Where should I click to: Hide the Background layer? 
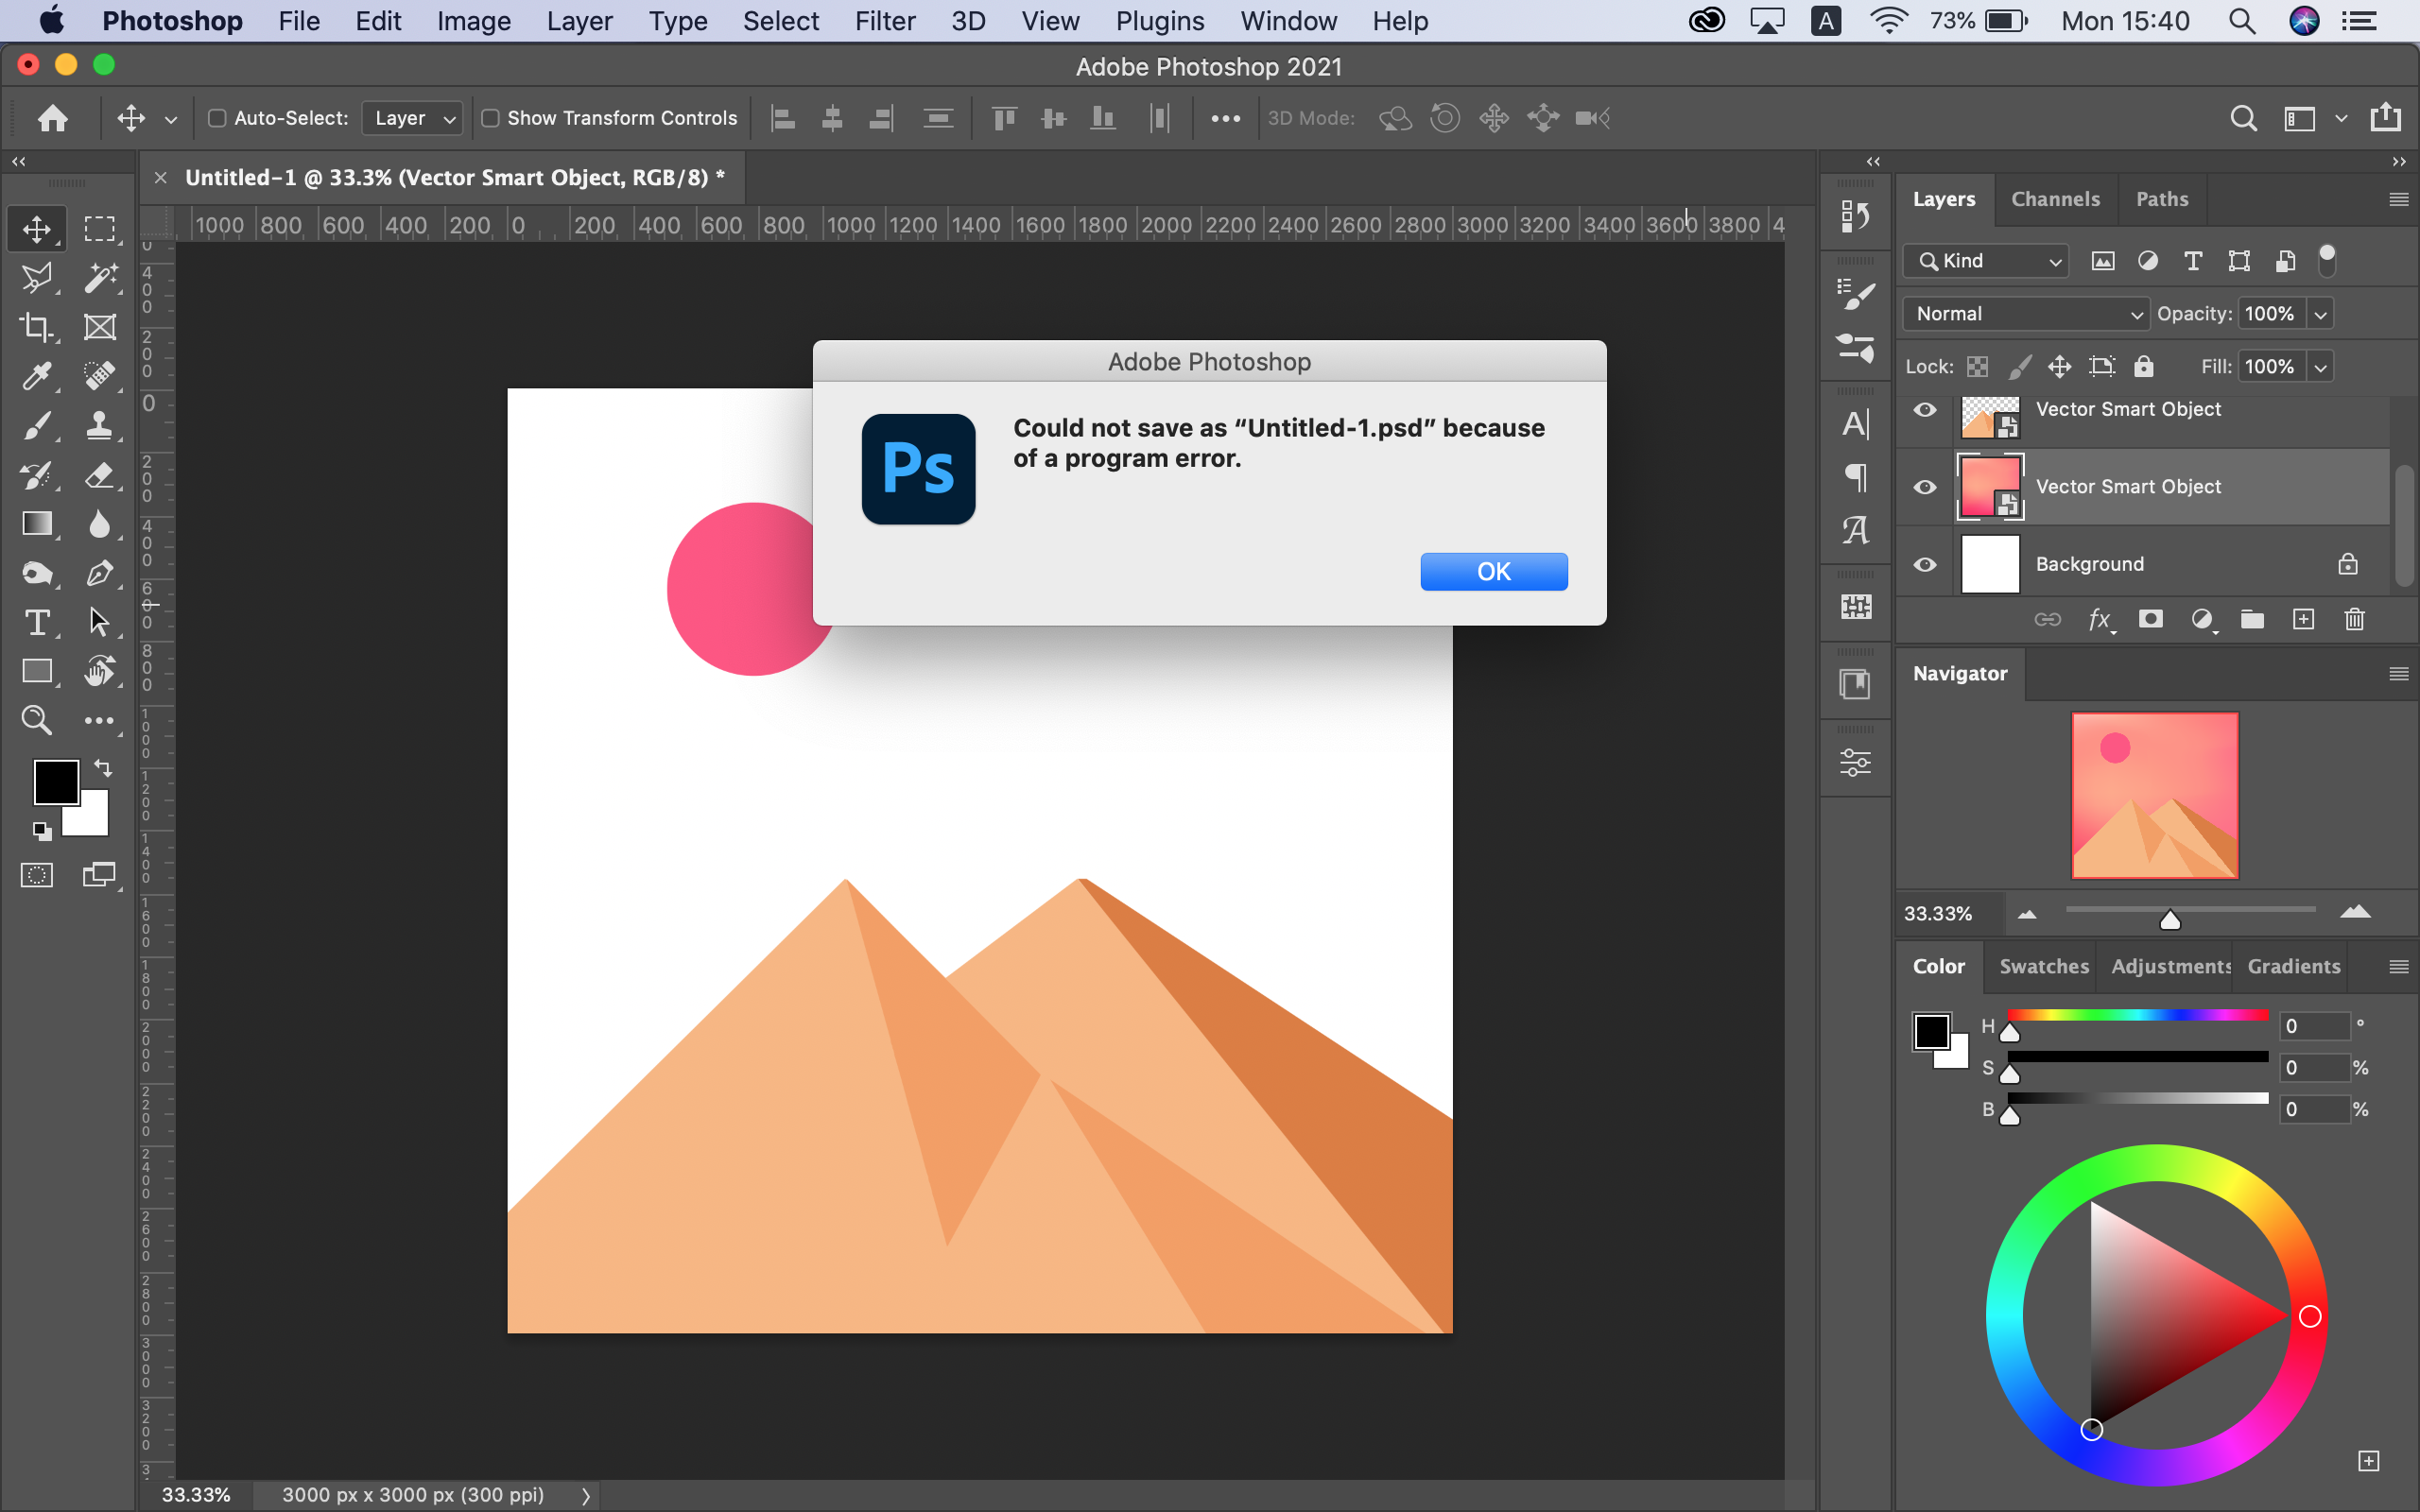coord(1924,564)
